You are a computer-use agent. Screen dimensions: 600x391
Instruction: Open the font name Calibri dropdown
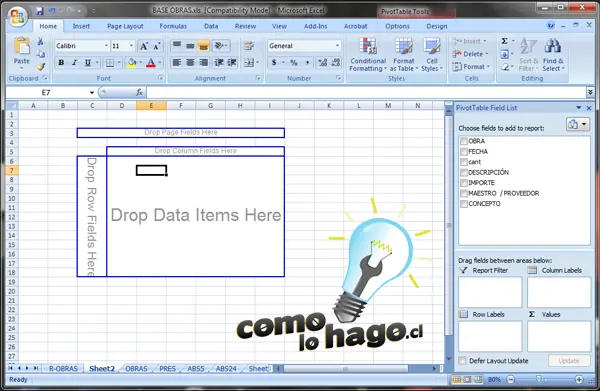(106, 46)
